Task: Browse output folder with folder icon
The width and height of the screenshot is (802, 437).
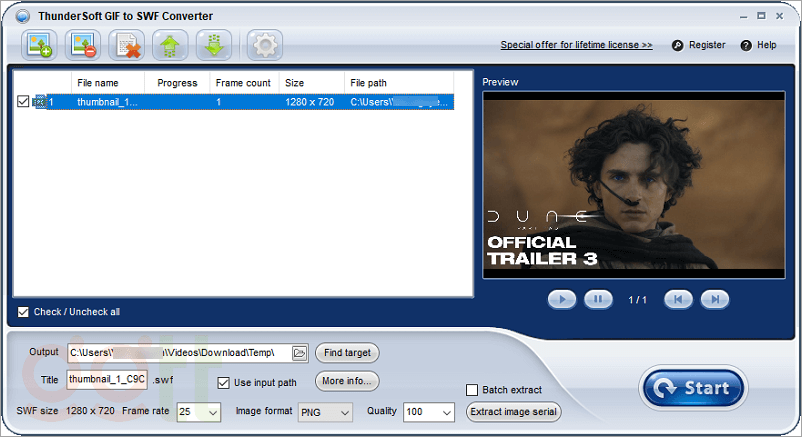Action: click(x=299, y=353)
